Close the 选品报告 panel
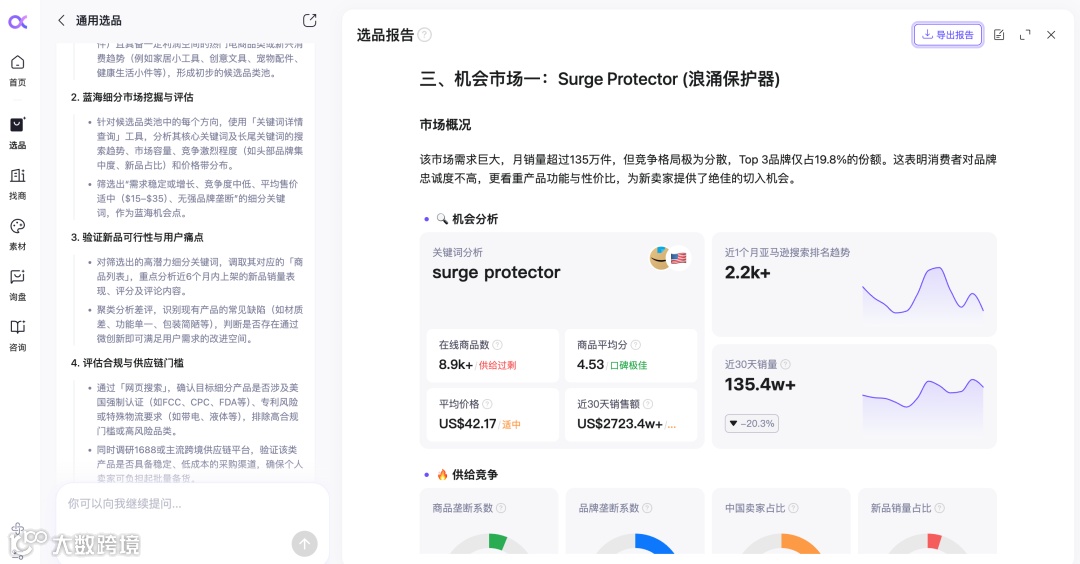The width and height of the screenshot is (1080, 564). [1051, 34]
